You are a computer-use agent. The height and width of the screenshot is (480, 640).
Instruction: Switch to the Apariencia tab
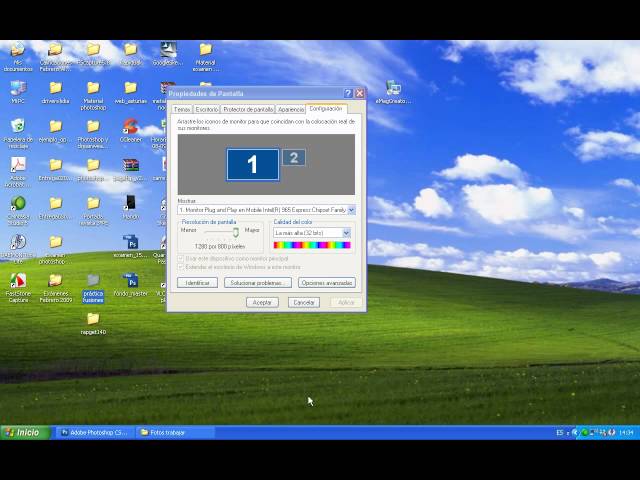point(291,109)
